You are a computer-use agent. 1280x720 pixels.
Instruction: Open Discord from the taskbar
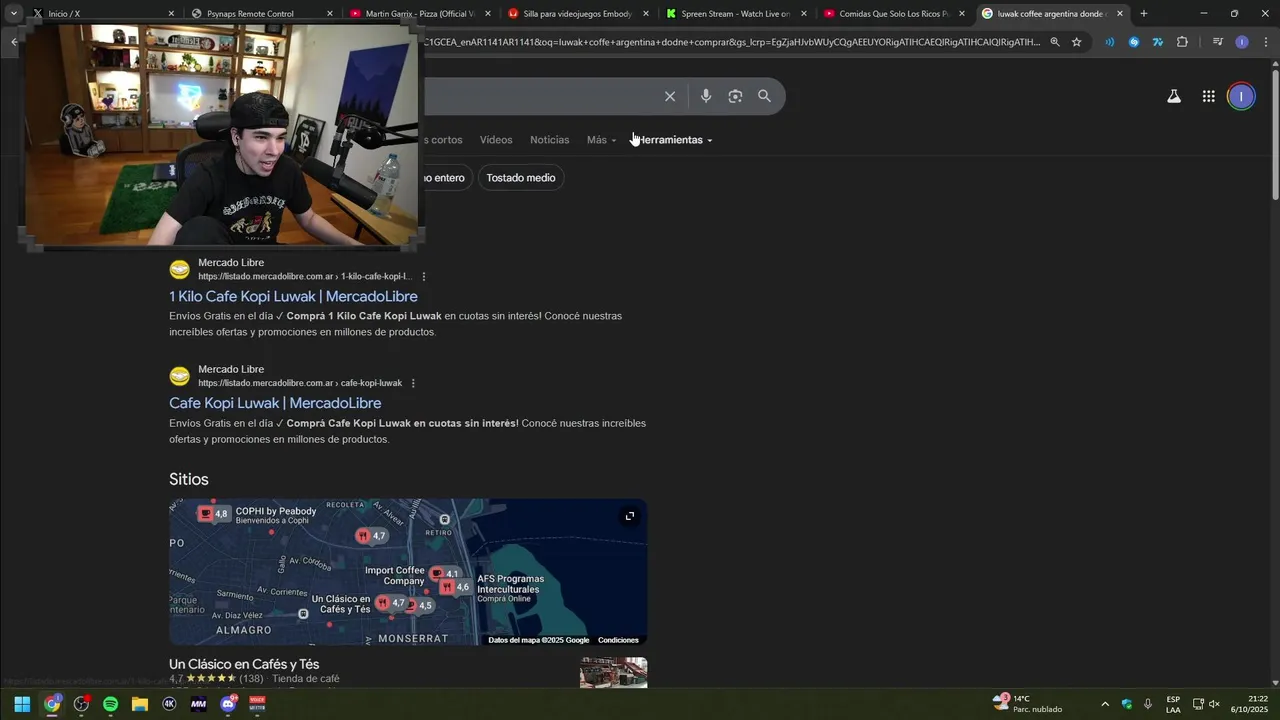click(x=228, y=704)
